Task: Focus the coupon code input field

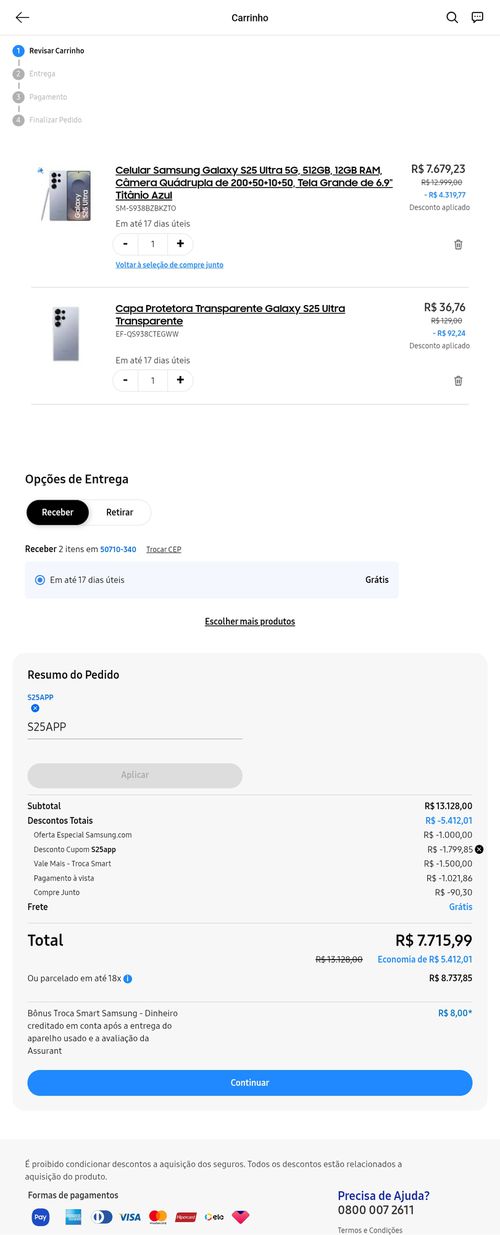Action: 135,727
